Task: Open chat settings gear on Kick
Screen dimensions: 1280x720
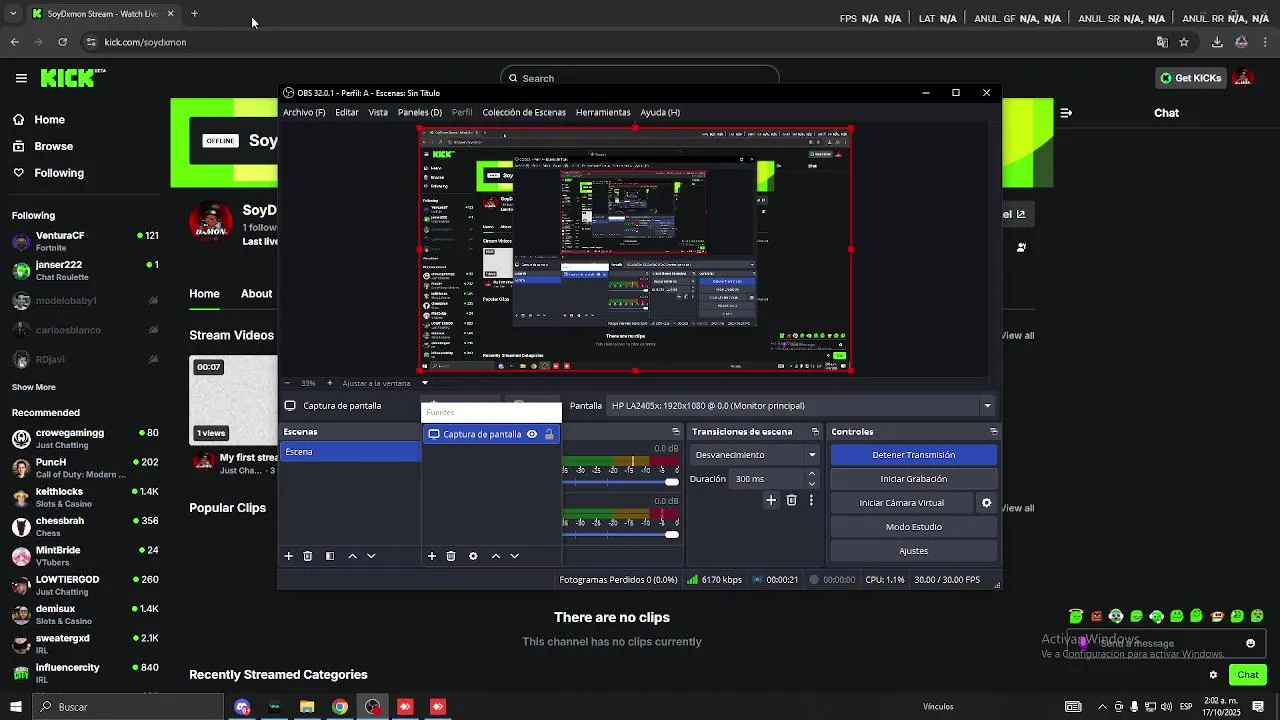Action: pos(1213,675)
